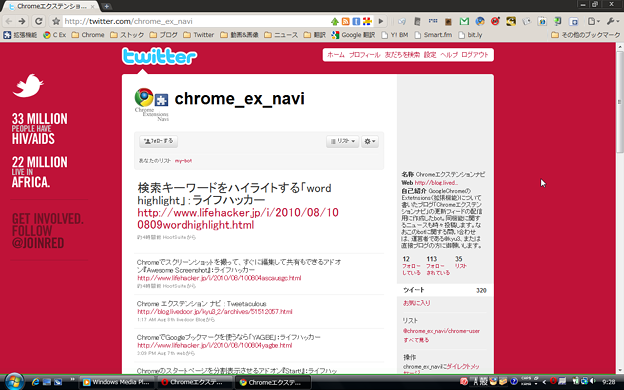Image resolution: width=624 pixels, height=390 pixels.
Task: Click the Gmail checker extension icon
Action: click(x=464, y=21)
